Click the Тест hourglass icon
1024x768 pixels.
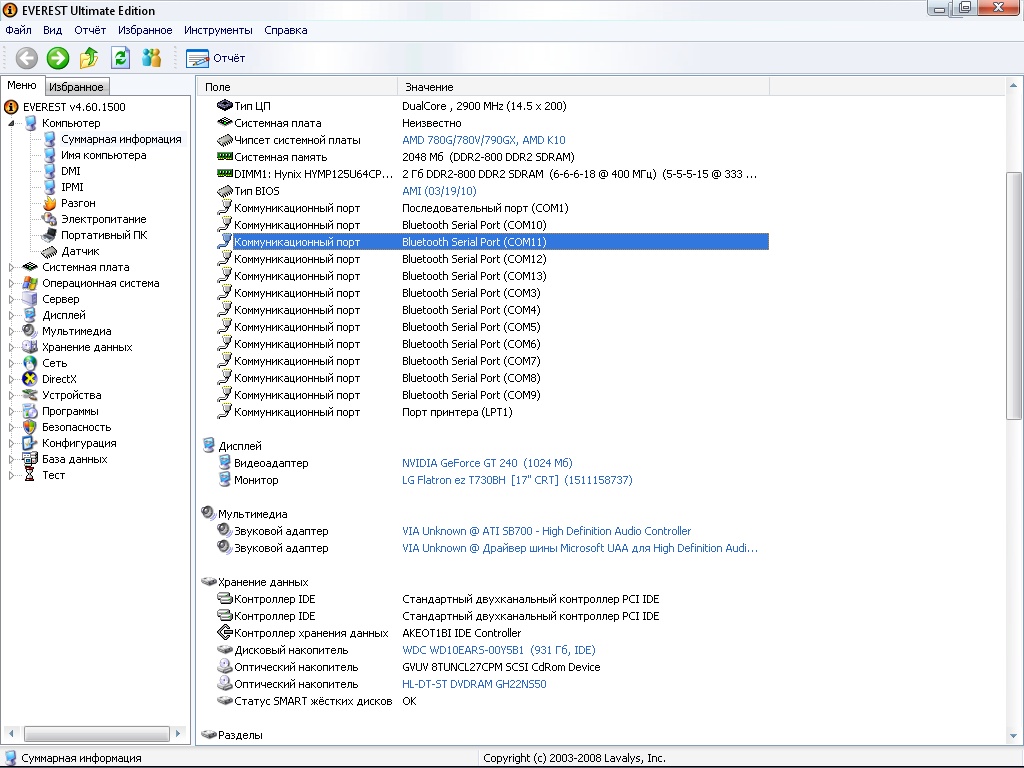[x=29, y=475]
